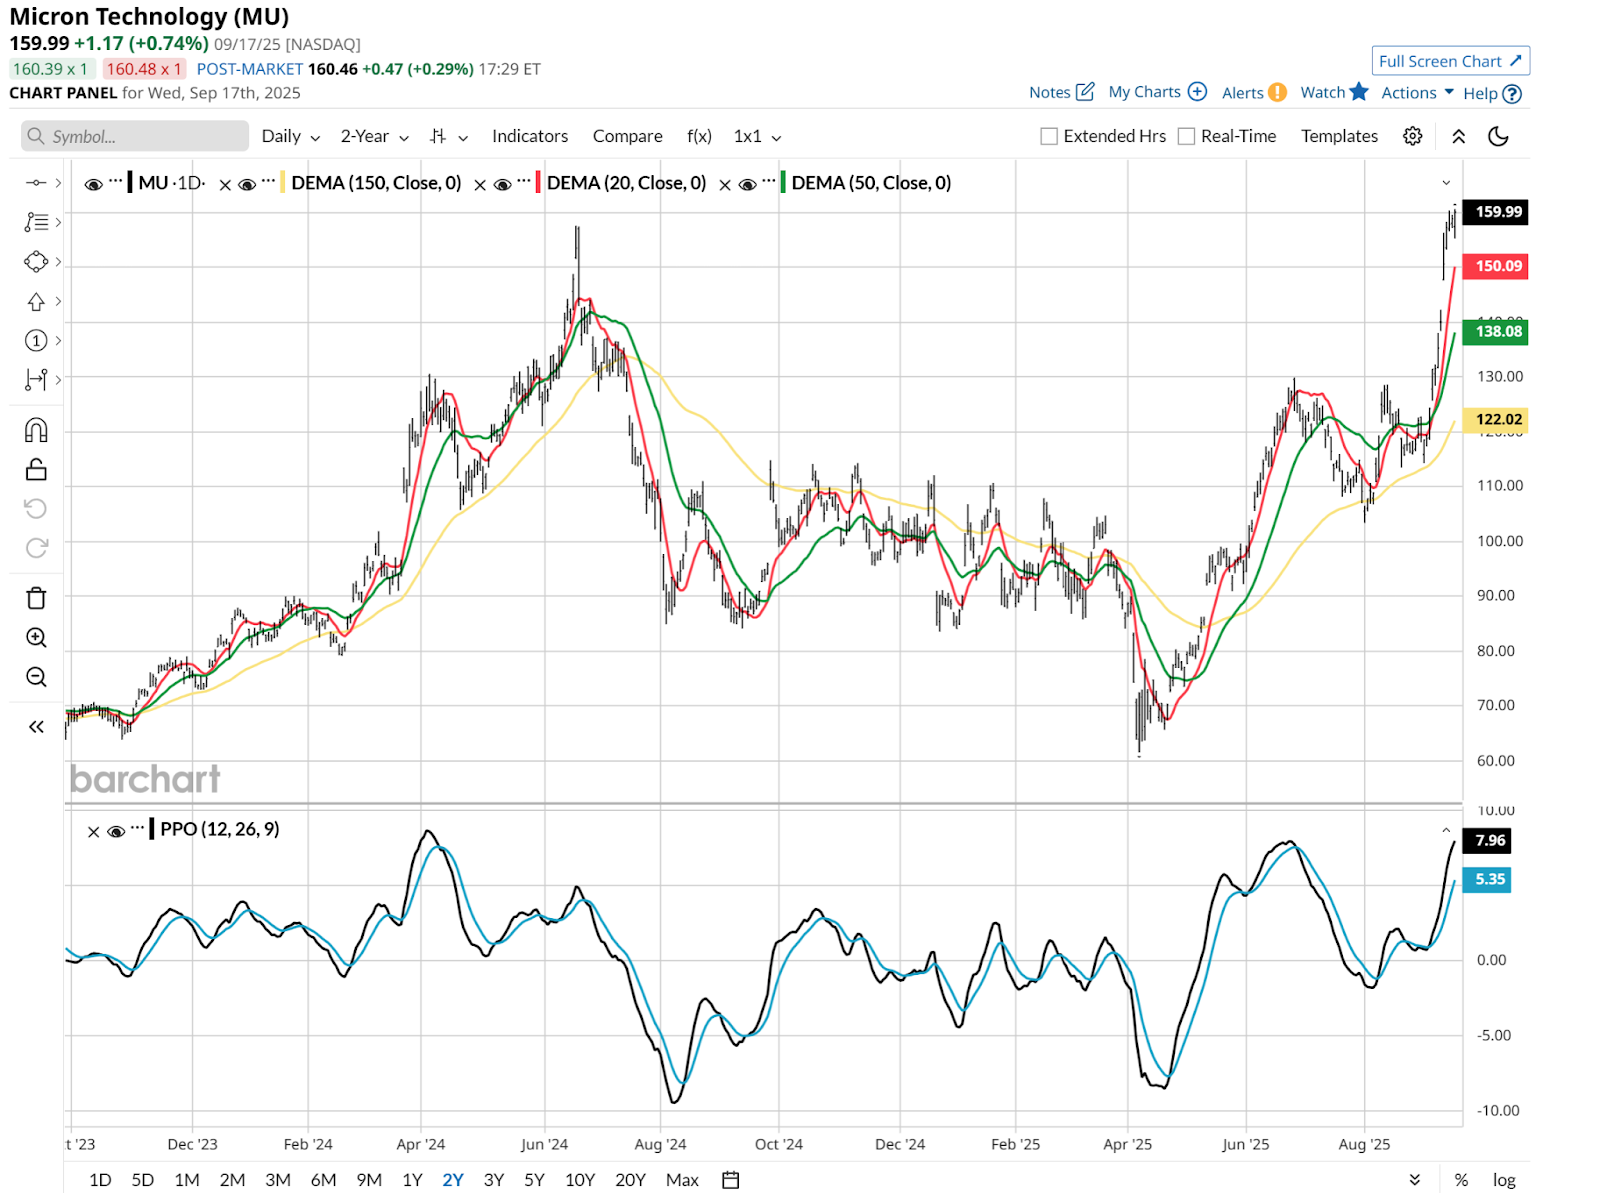
Task: Select the arrow marker tool
Action: click(36, 301)
